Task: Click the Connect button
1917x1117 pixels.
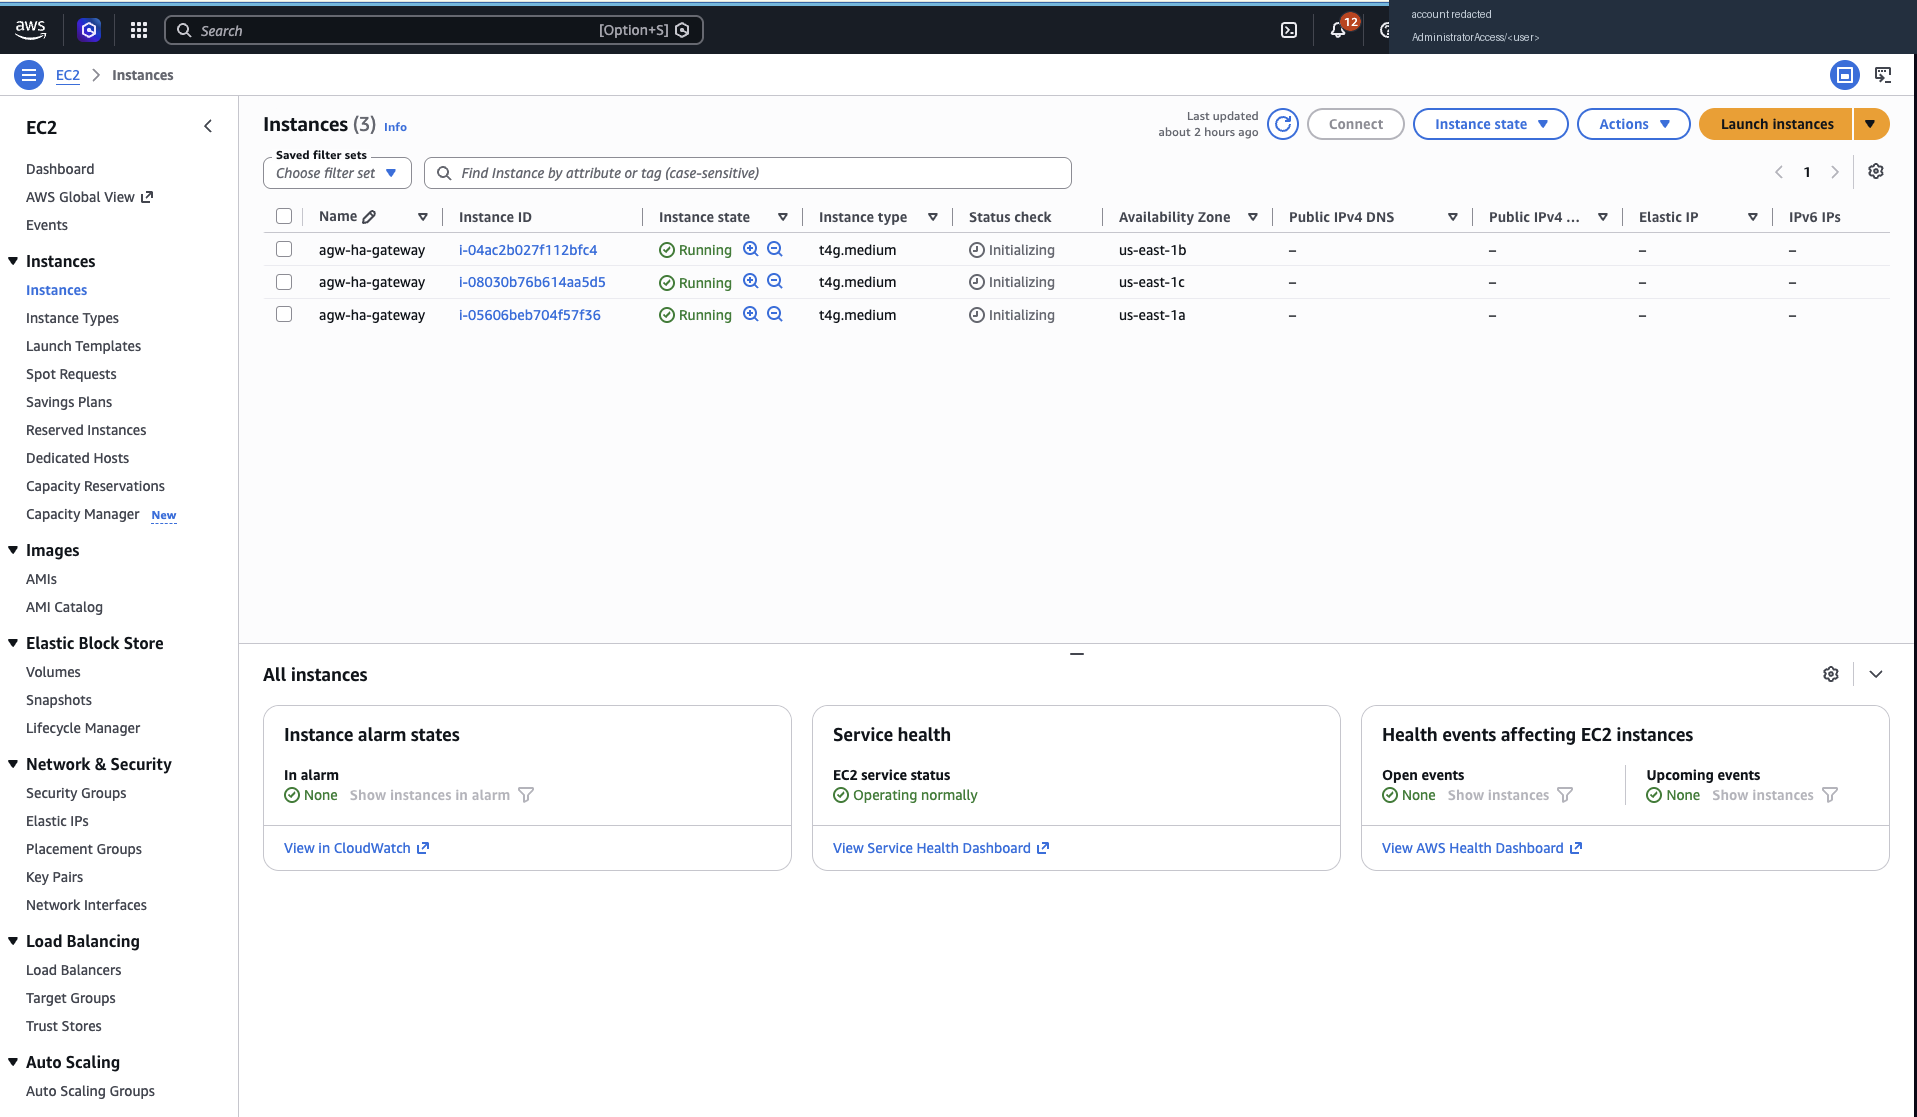Action: tap(1356, 124)
